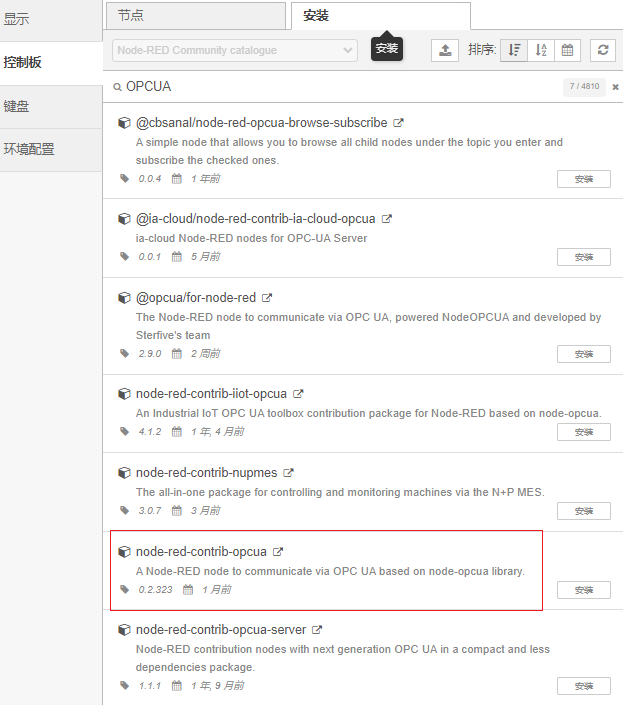
Task: Click calendar icon beside 1 年, 4 月前
Action: pos(177,432)
